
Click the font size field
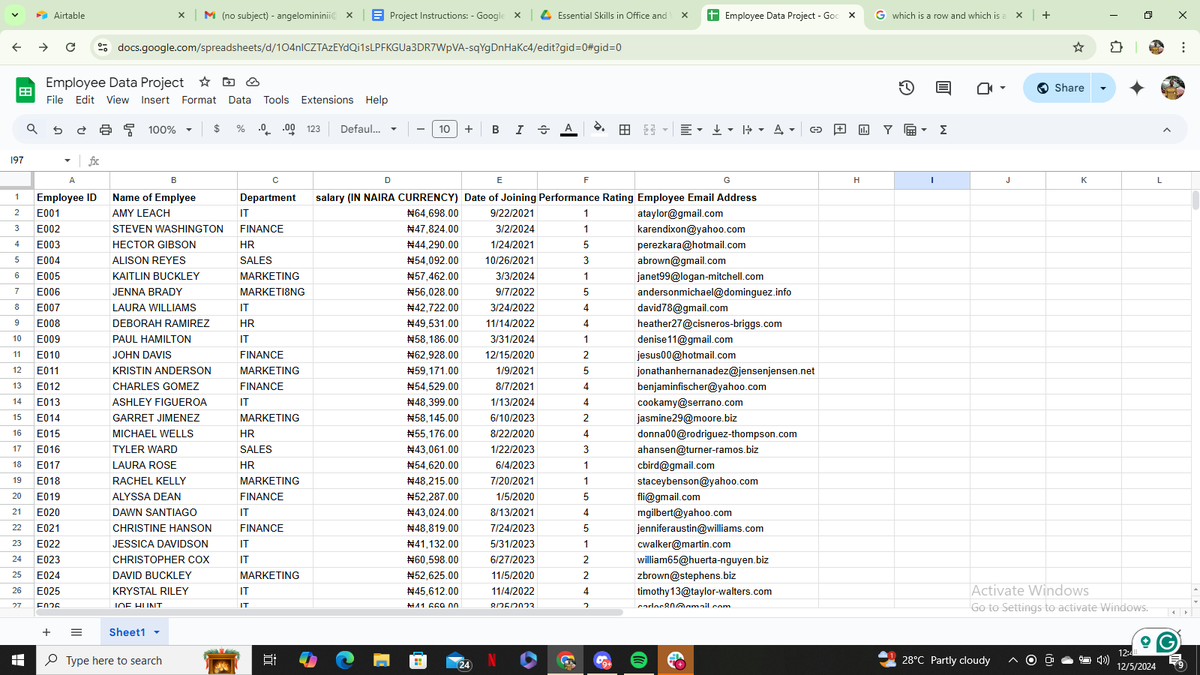click(x=445, y=129)
